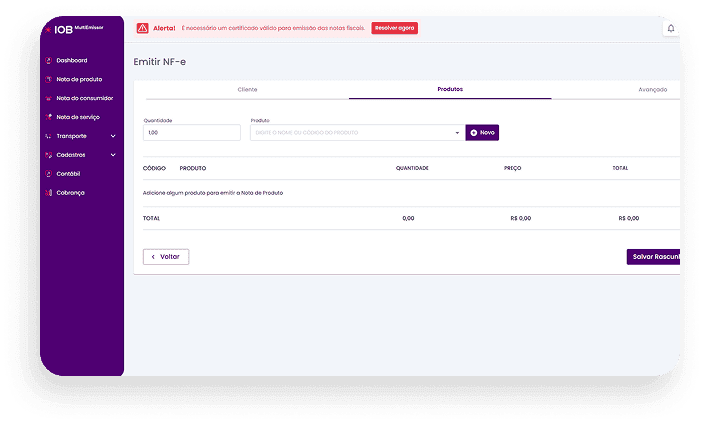Click the Voltar button

[x=166, y=256]
